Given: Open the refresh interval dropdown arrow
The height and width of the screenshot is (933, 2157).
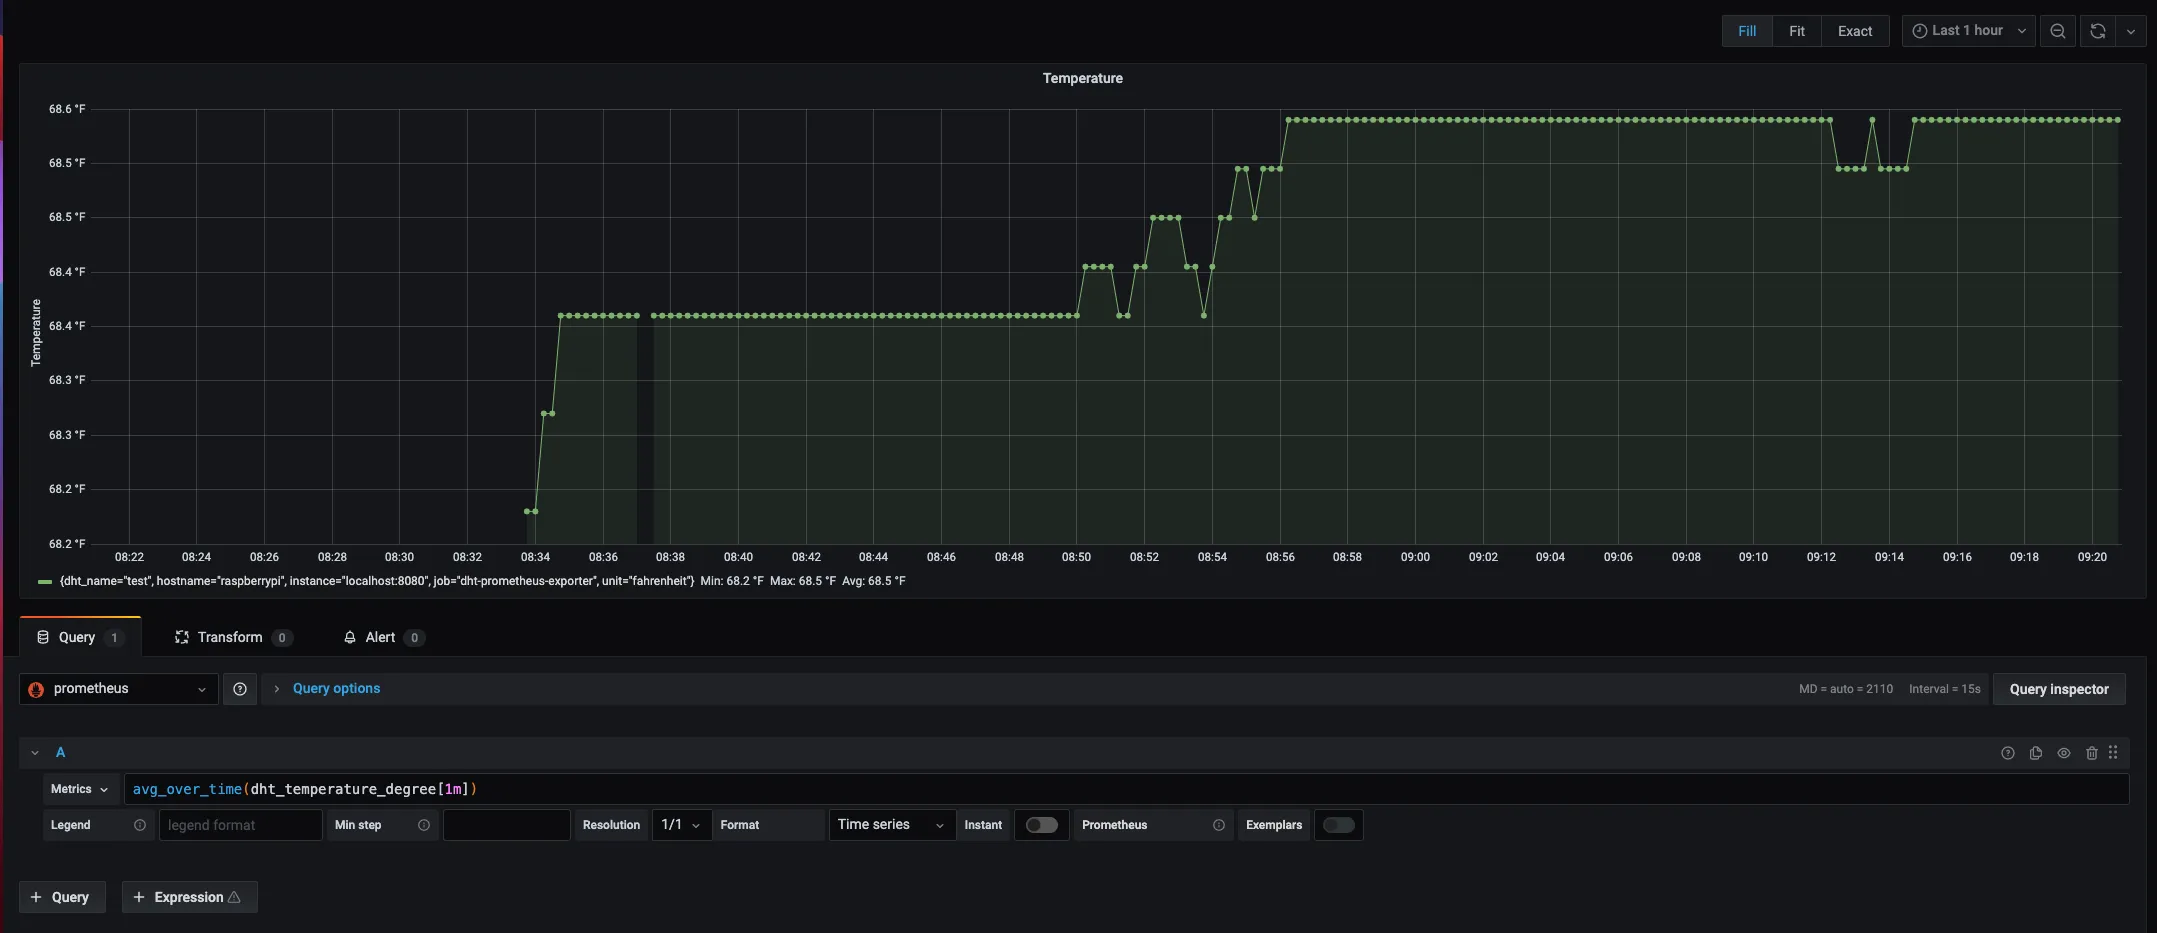Looking at the screenshot, I should 2131,31.
